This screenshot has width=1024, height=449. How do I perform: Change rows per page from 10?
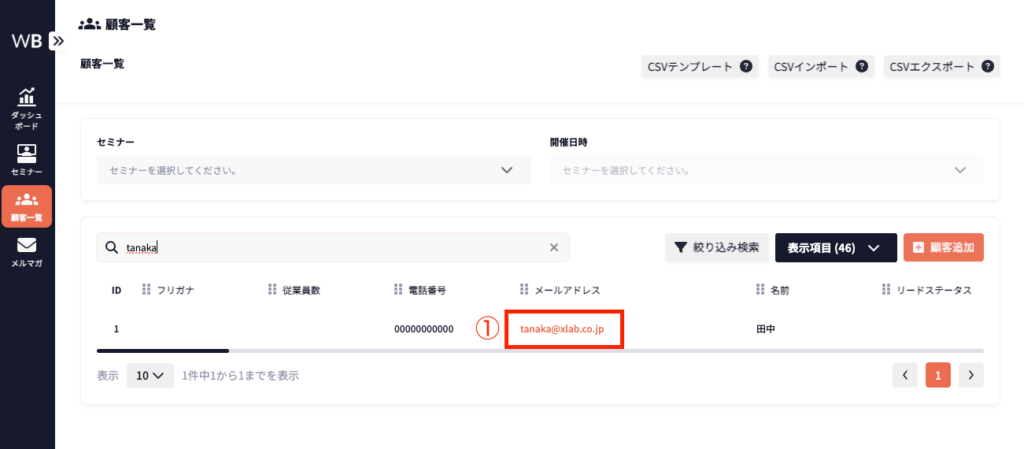tap(149, 376)
